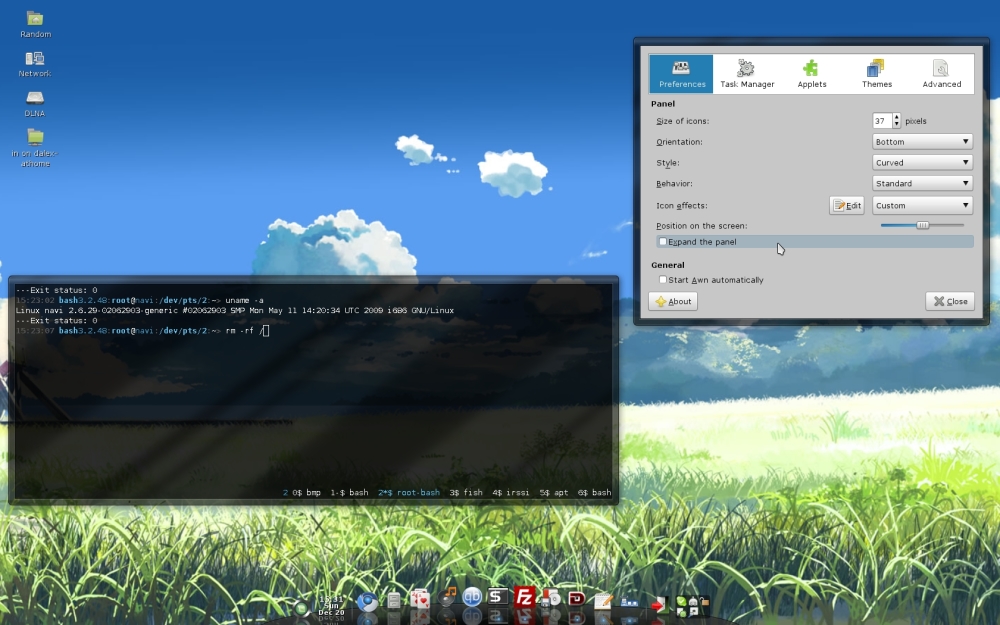Enable Start Awn automatically checkbox

(663, 279)
